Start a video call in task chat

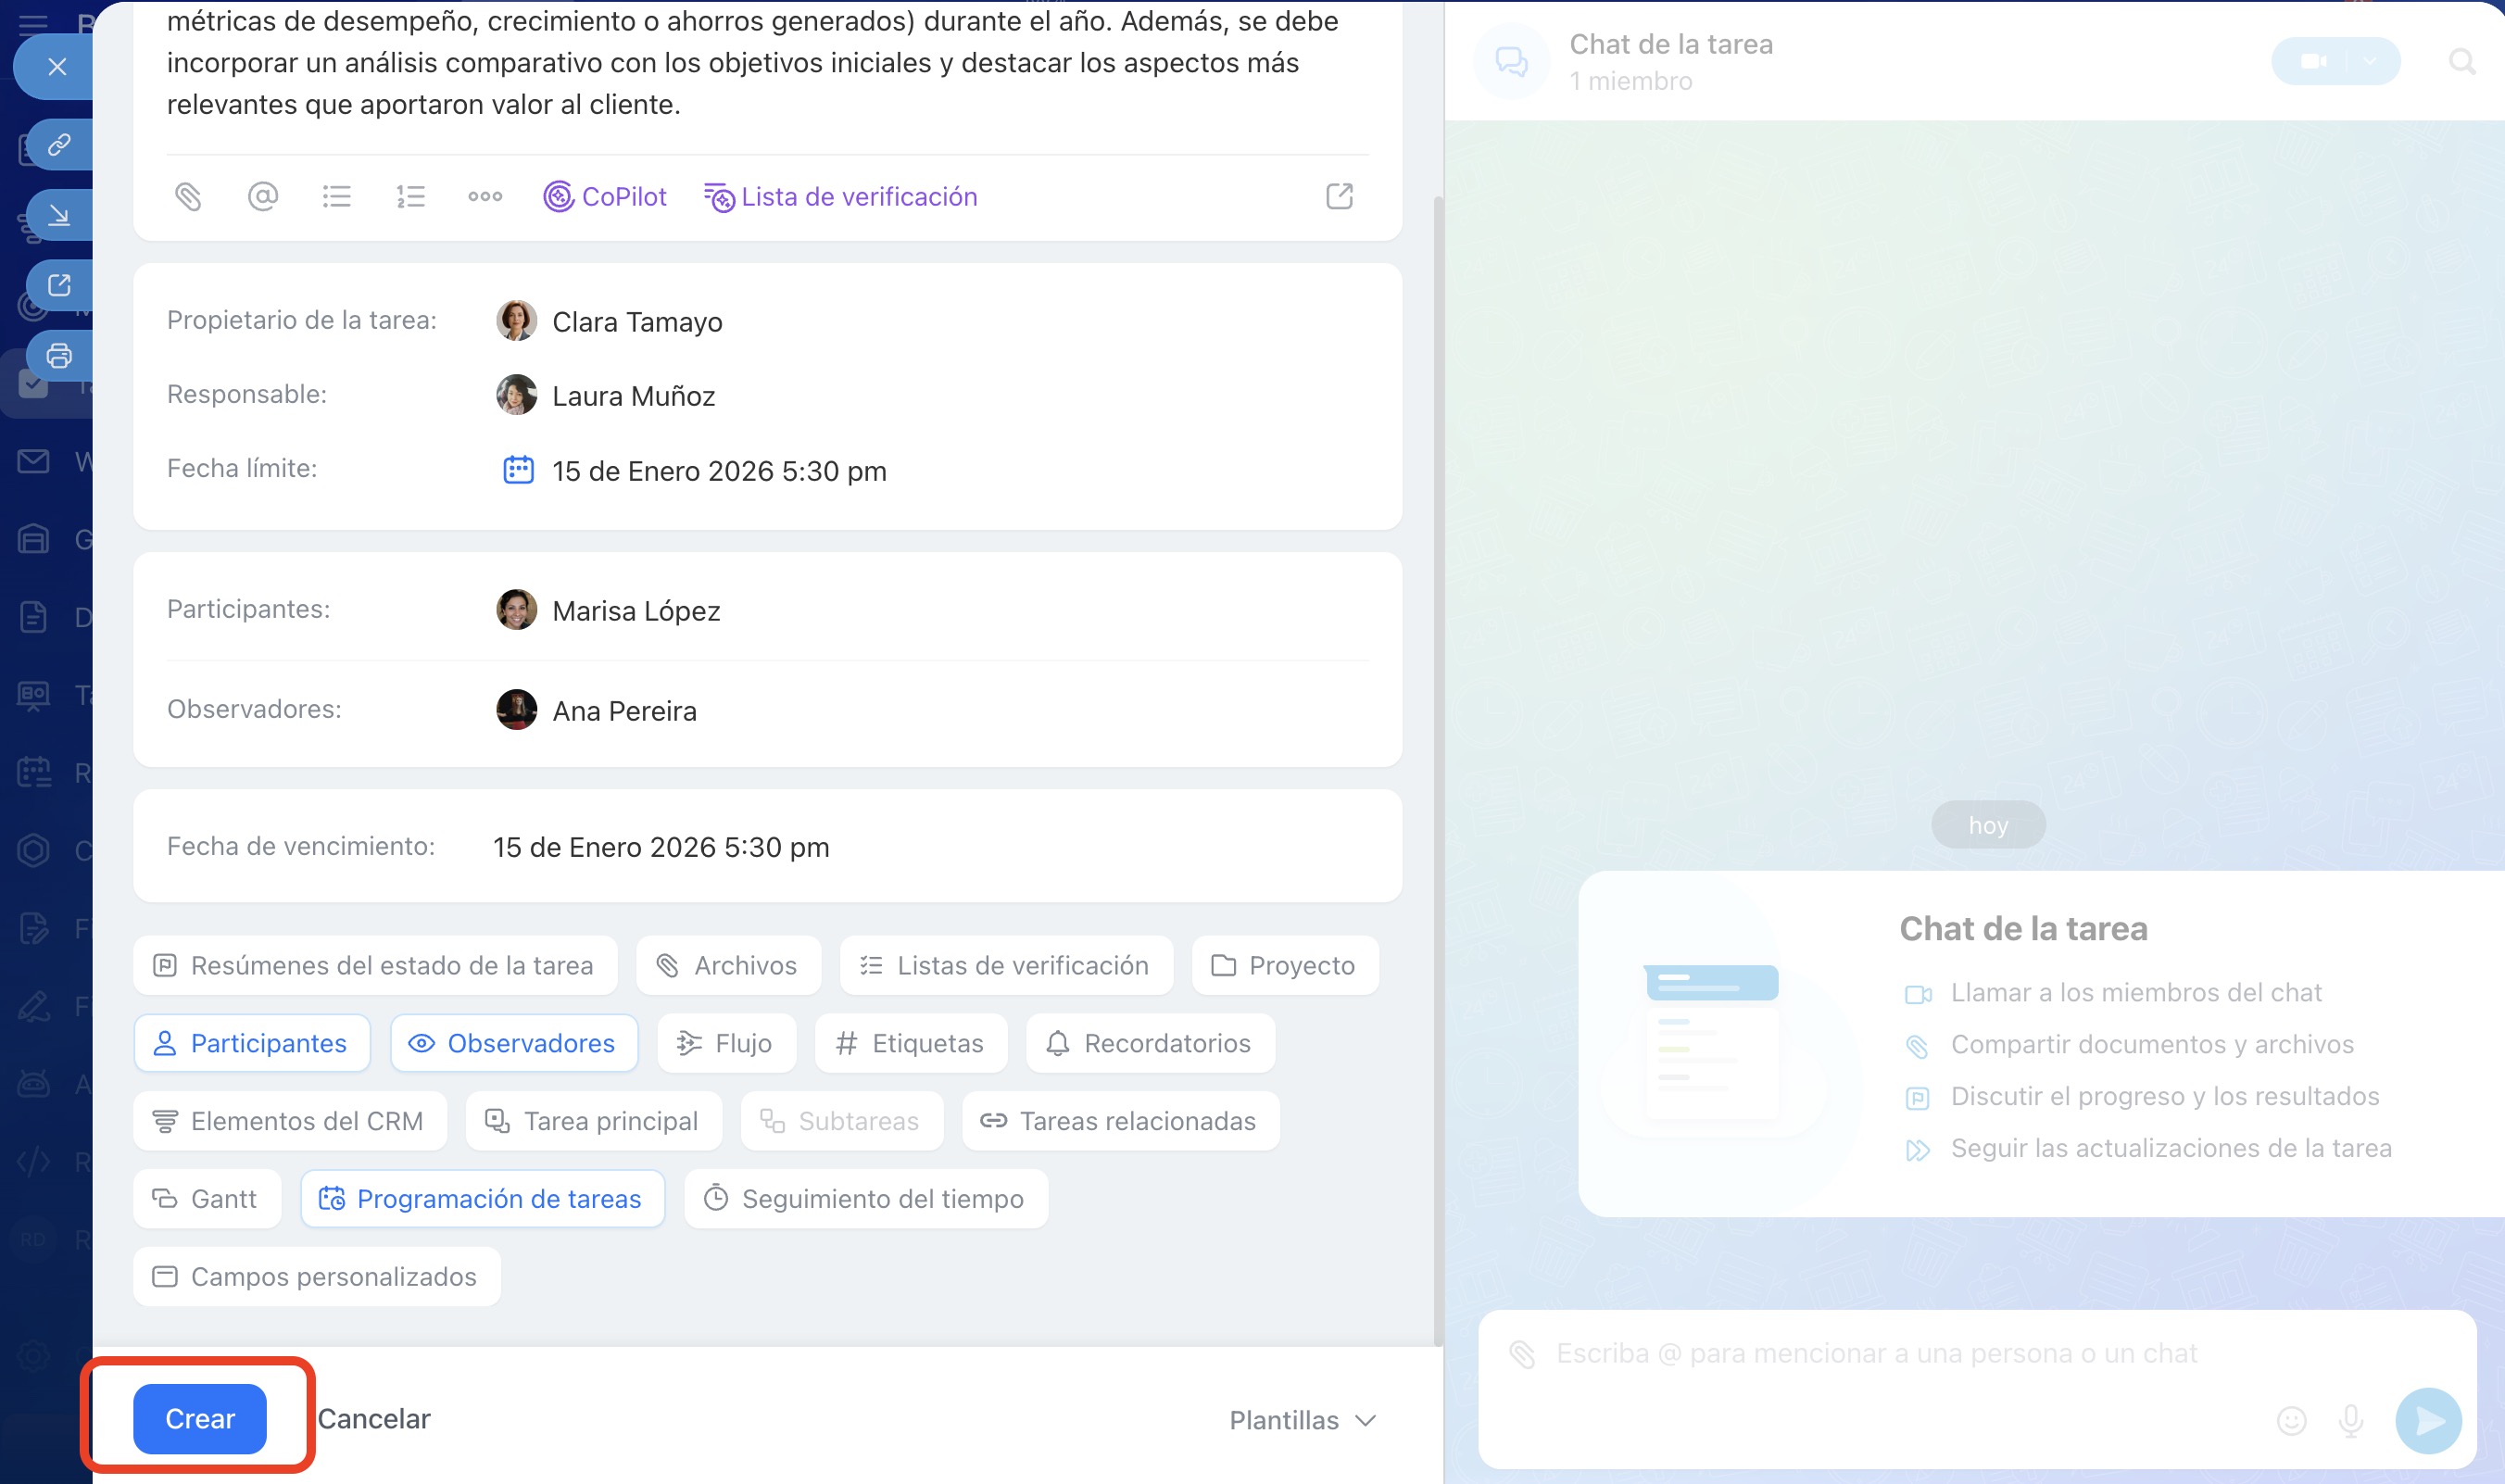tap(2313, 62)
